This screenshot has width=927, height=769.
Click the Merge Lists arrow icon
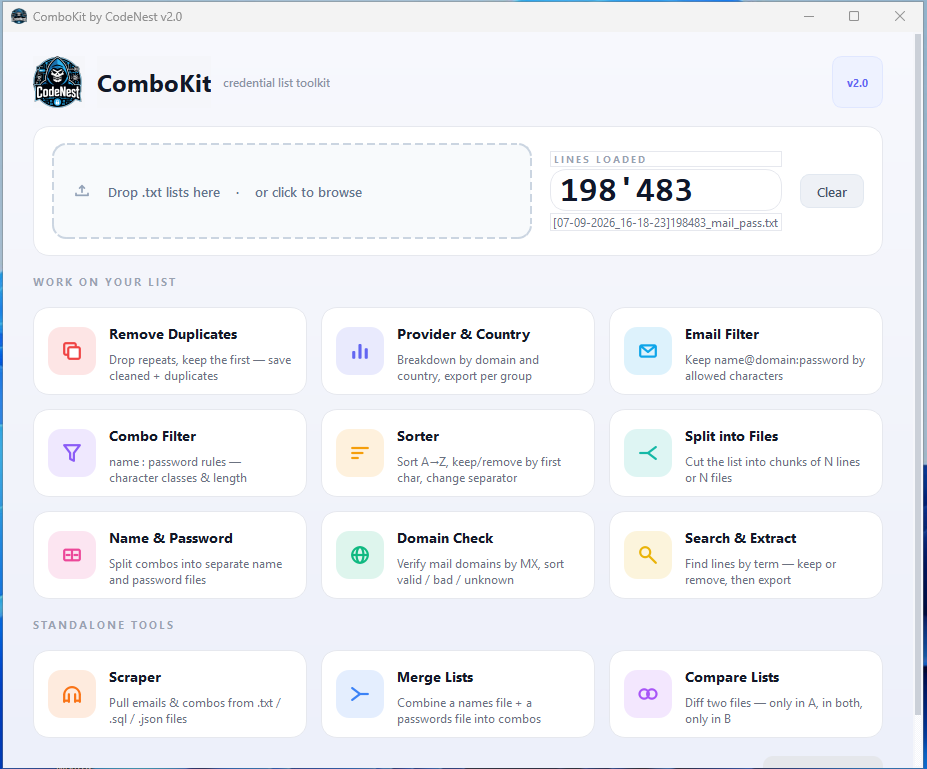[360, 694]
